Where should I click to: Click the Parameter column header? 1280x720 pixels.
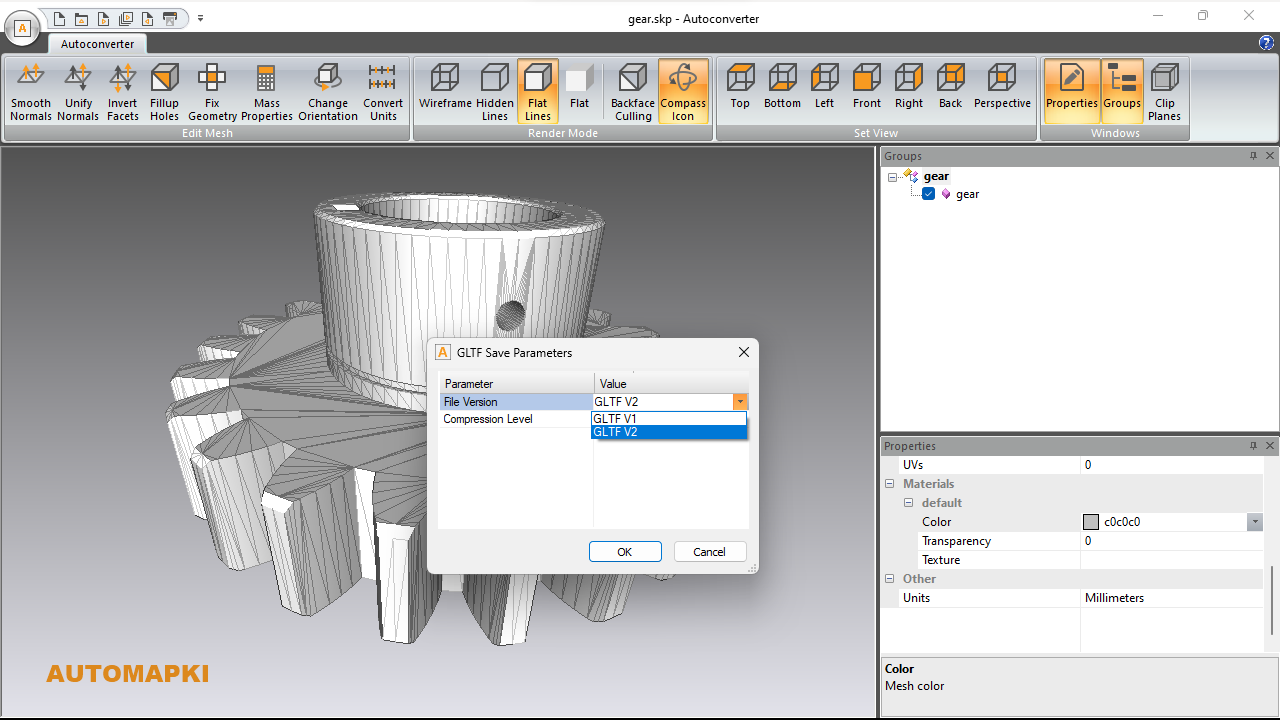516,384
